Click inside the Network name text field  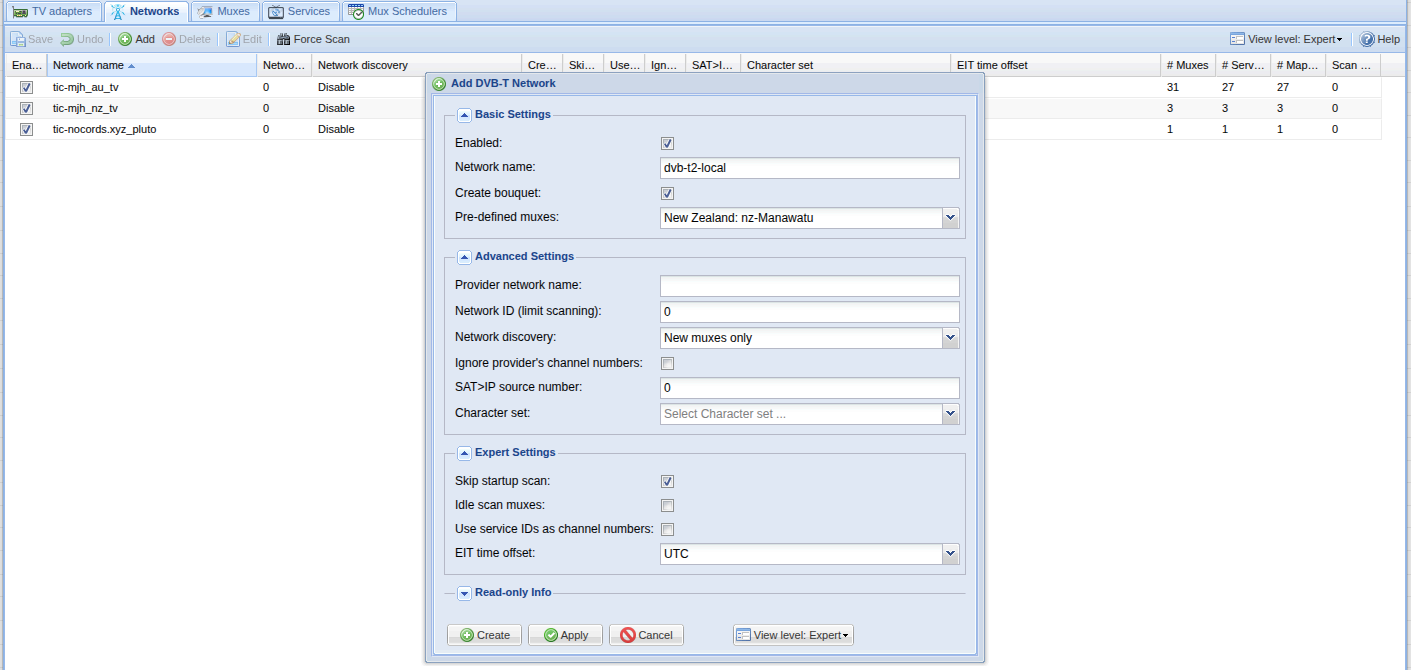809,168
